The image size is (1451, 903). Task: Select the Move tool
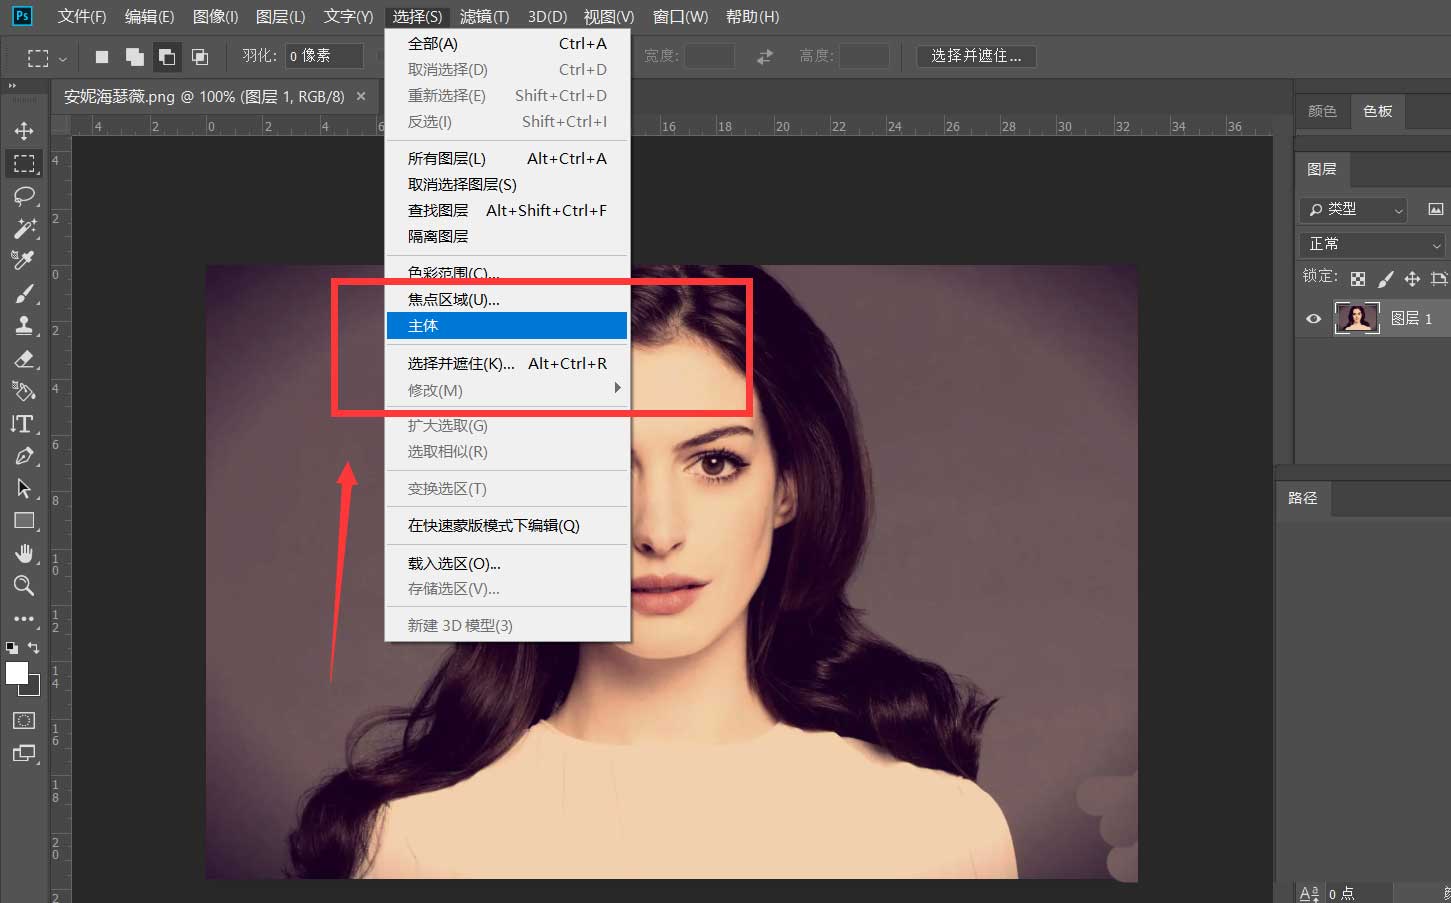24,131
